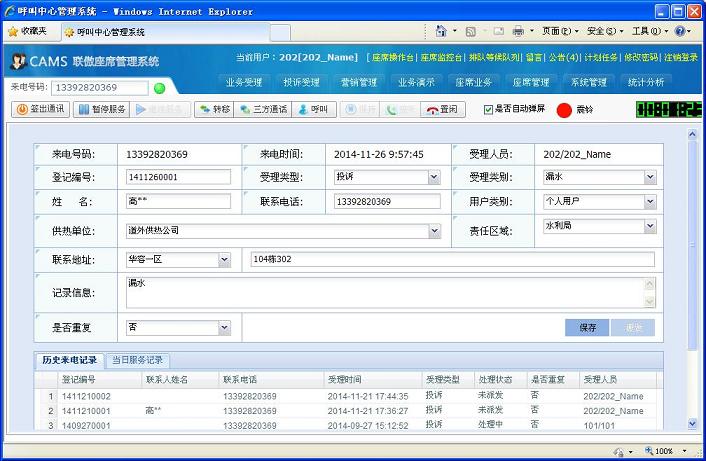
Task: Click the red 震铃 ring indicator
Action: click(564, 110)
